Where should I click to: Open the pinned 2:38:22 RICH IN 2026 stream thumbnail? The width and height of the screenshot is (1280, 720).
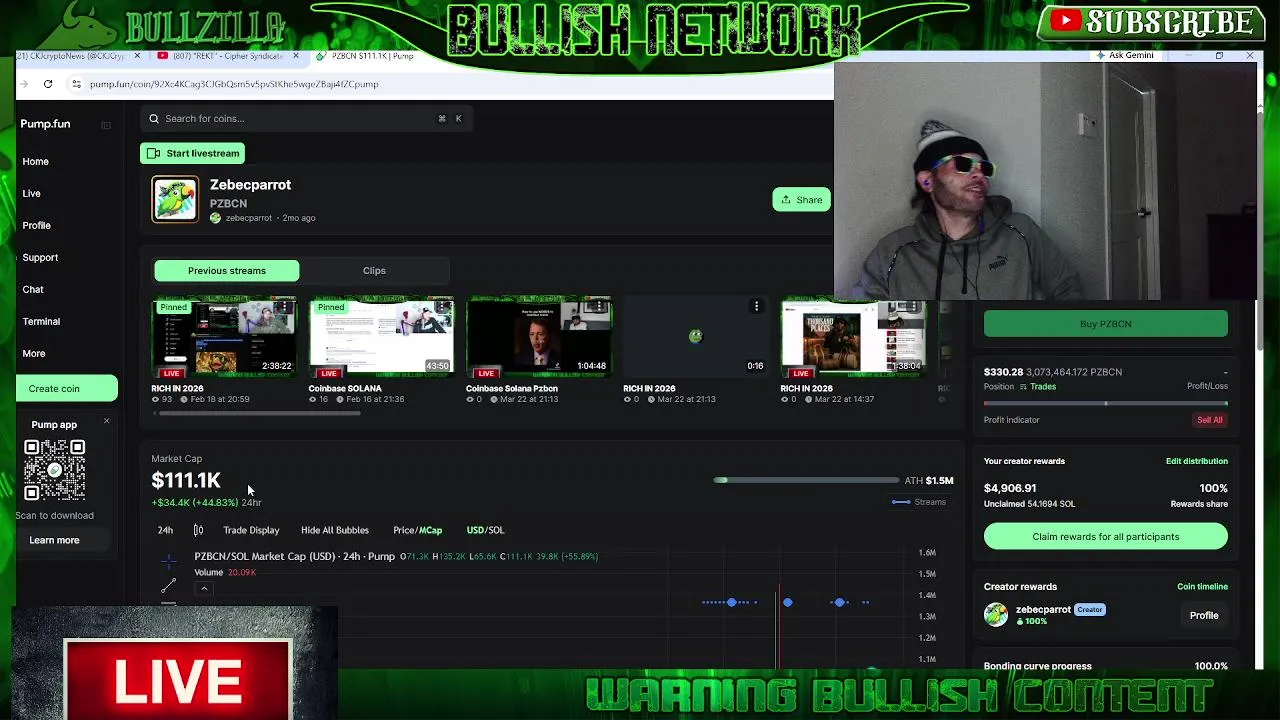(224, 338)
